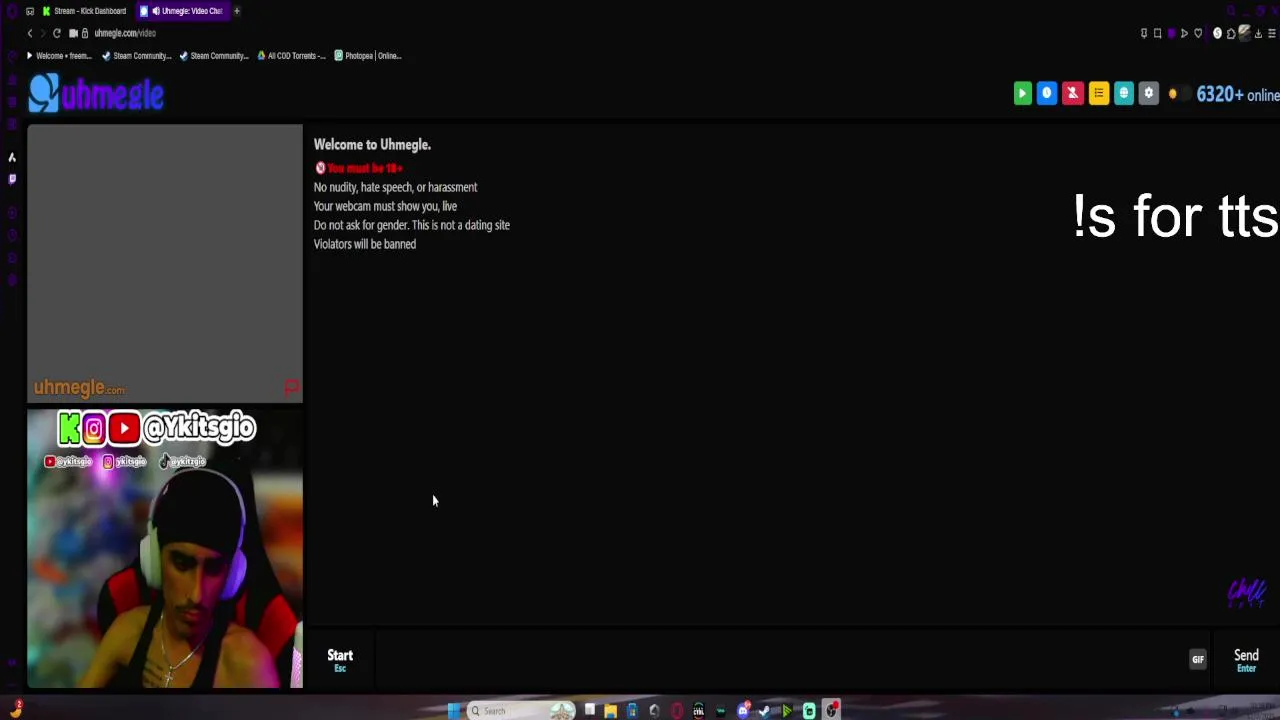This screenshot has width=1280, height=720.
Task: Open a new browser tab
Action: pyautogui.click(x=237, y=11)
